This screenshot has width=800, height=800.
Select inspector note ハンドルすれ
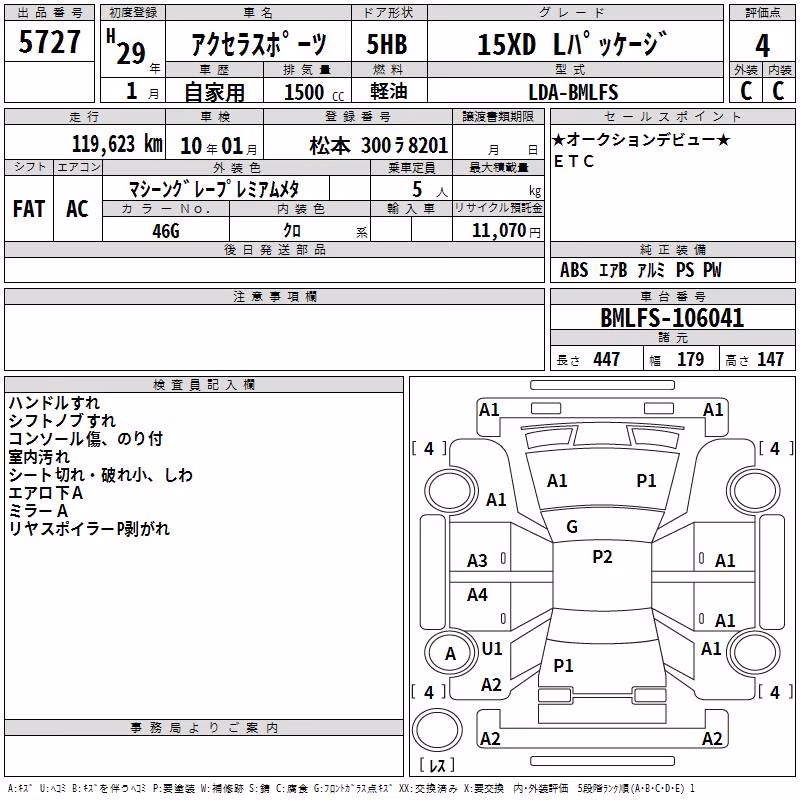[54, 403]
